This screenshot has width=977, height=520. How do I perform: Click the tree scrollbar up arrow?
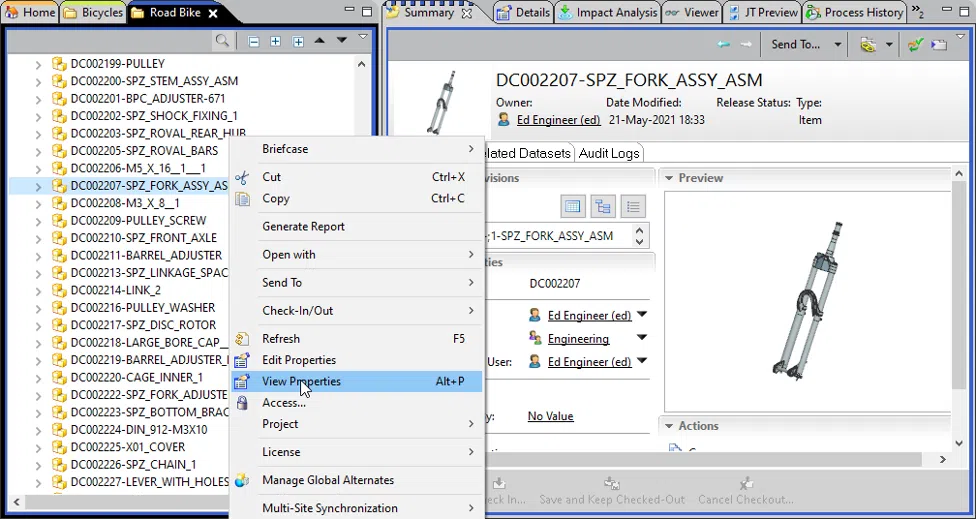coord(361,64)
